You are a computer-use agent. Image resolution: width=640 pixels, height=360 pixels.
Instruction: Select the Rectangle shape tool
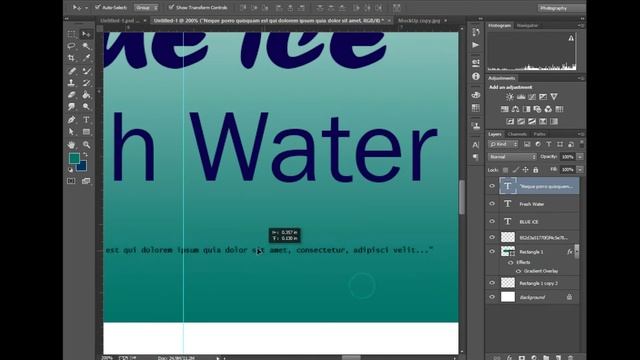[x=86, y=132]
